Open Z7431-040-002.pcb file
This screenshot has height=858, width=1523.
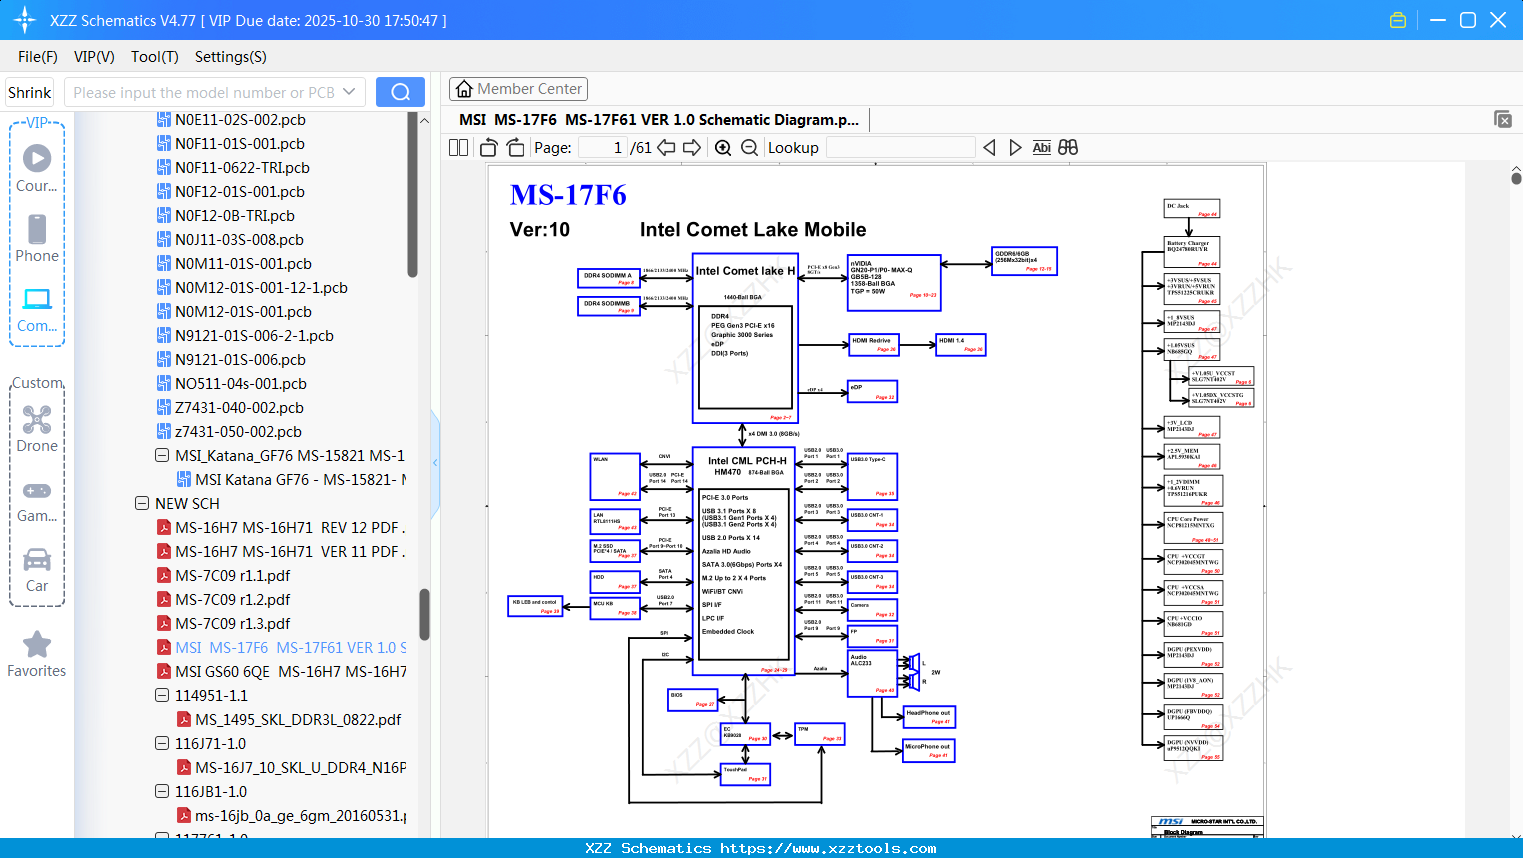239,408
